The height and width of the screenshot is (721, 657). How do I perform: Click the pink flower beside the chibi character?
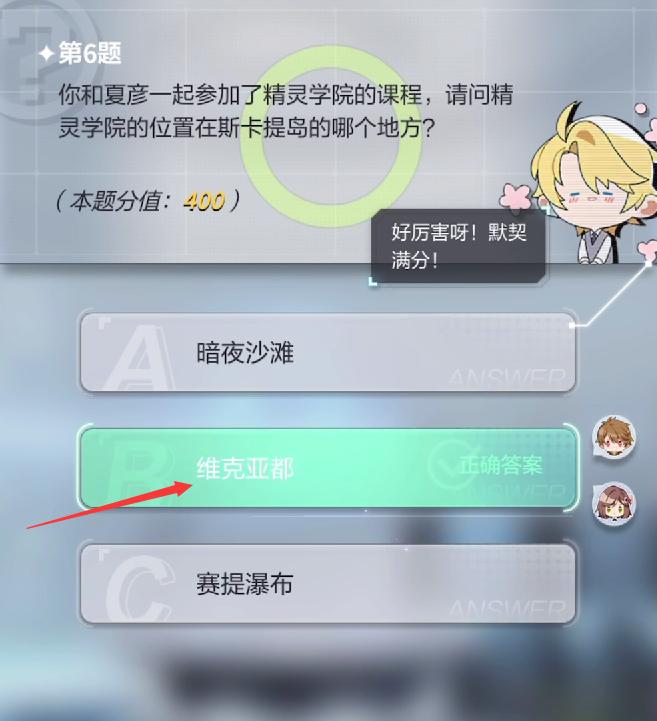(516, 197)
